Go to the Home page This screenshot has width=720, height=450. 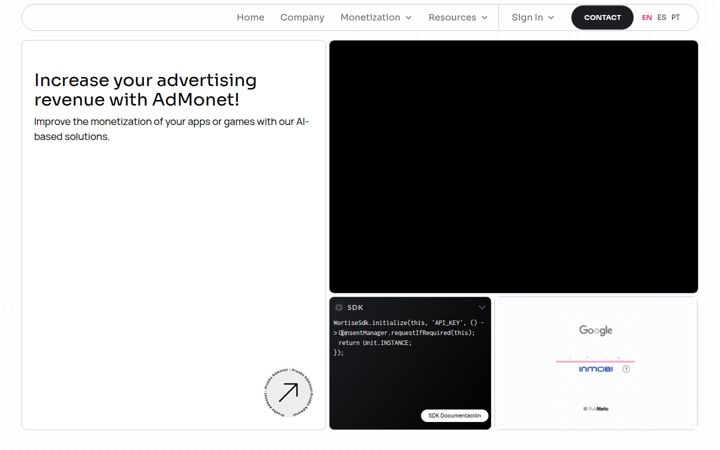[250, 17]
